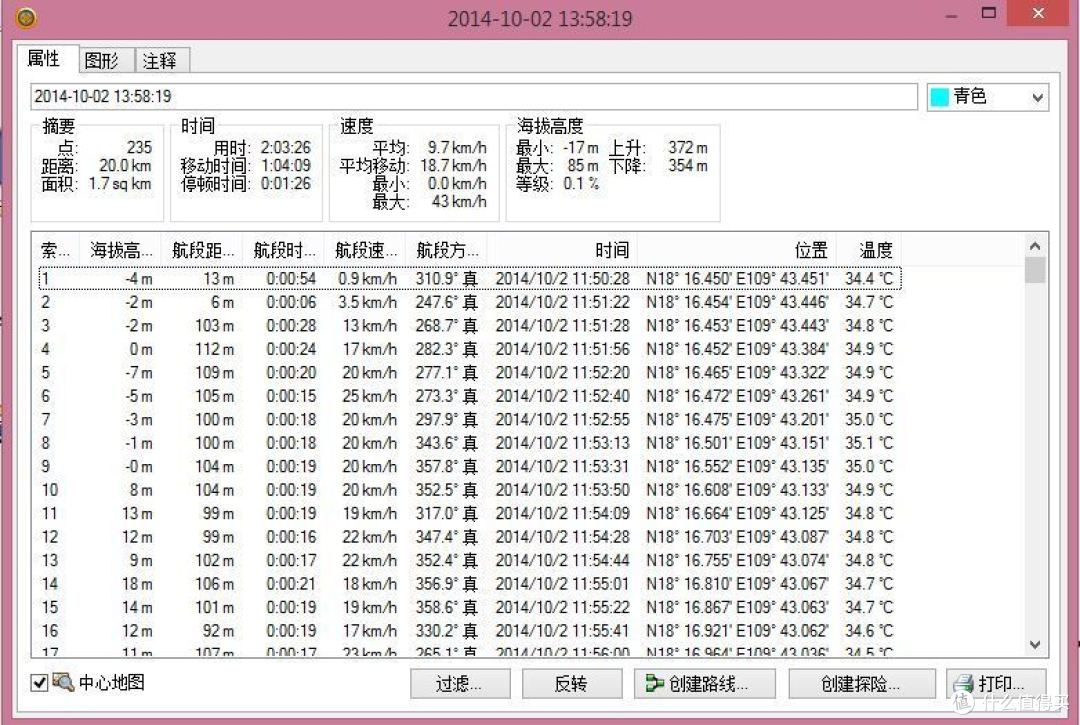Select row 8 with temperature 35.1 ℃
1080x725 pixels.
pyautogui.click(x=470, y=443)
